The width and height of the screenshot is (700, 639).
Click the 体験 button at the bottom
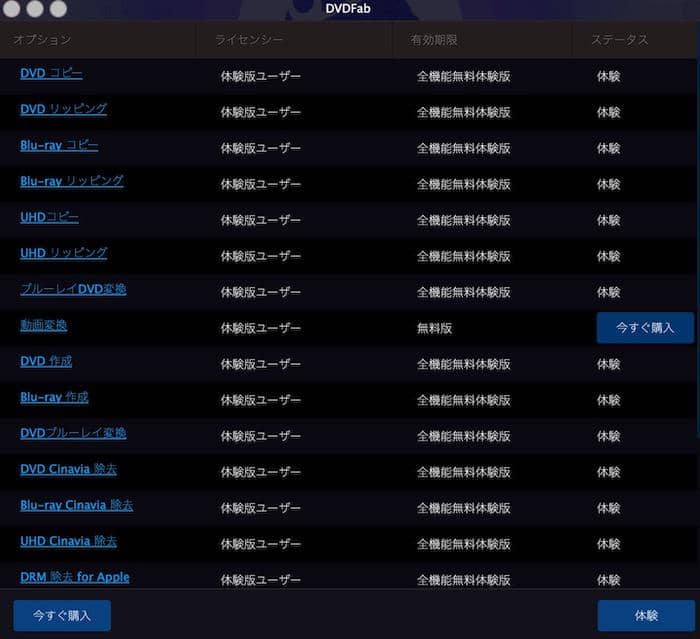tap(646, 616)
